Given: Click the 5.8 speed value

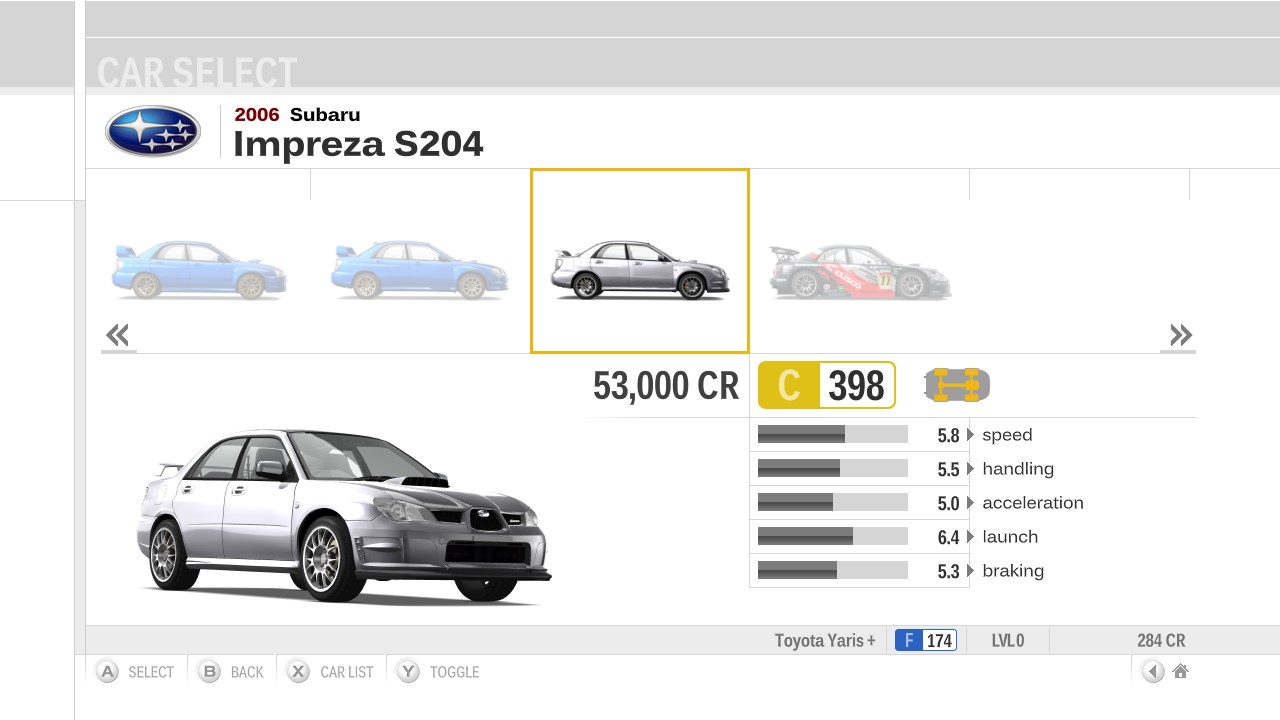Looking at the screenshot, I should coord(948,436).
